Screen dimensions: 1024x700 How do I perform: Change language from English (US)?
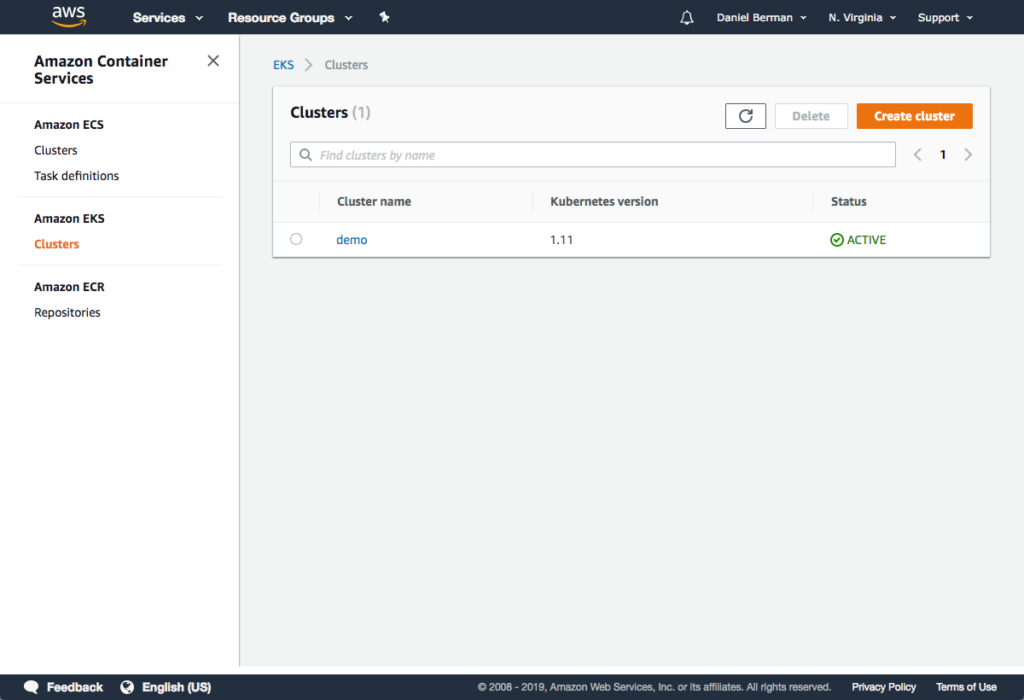(176, 687)
